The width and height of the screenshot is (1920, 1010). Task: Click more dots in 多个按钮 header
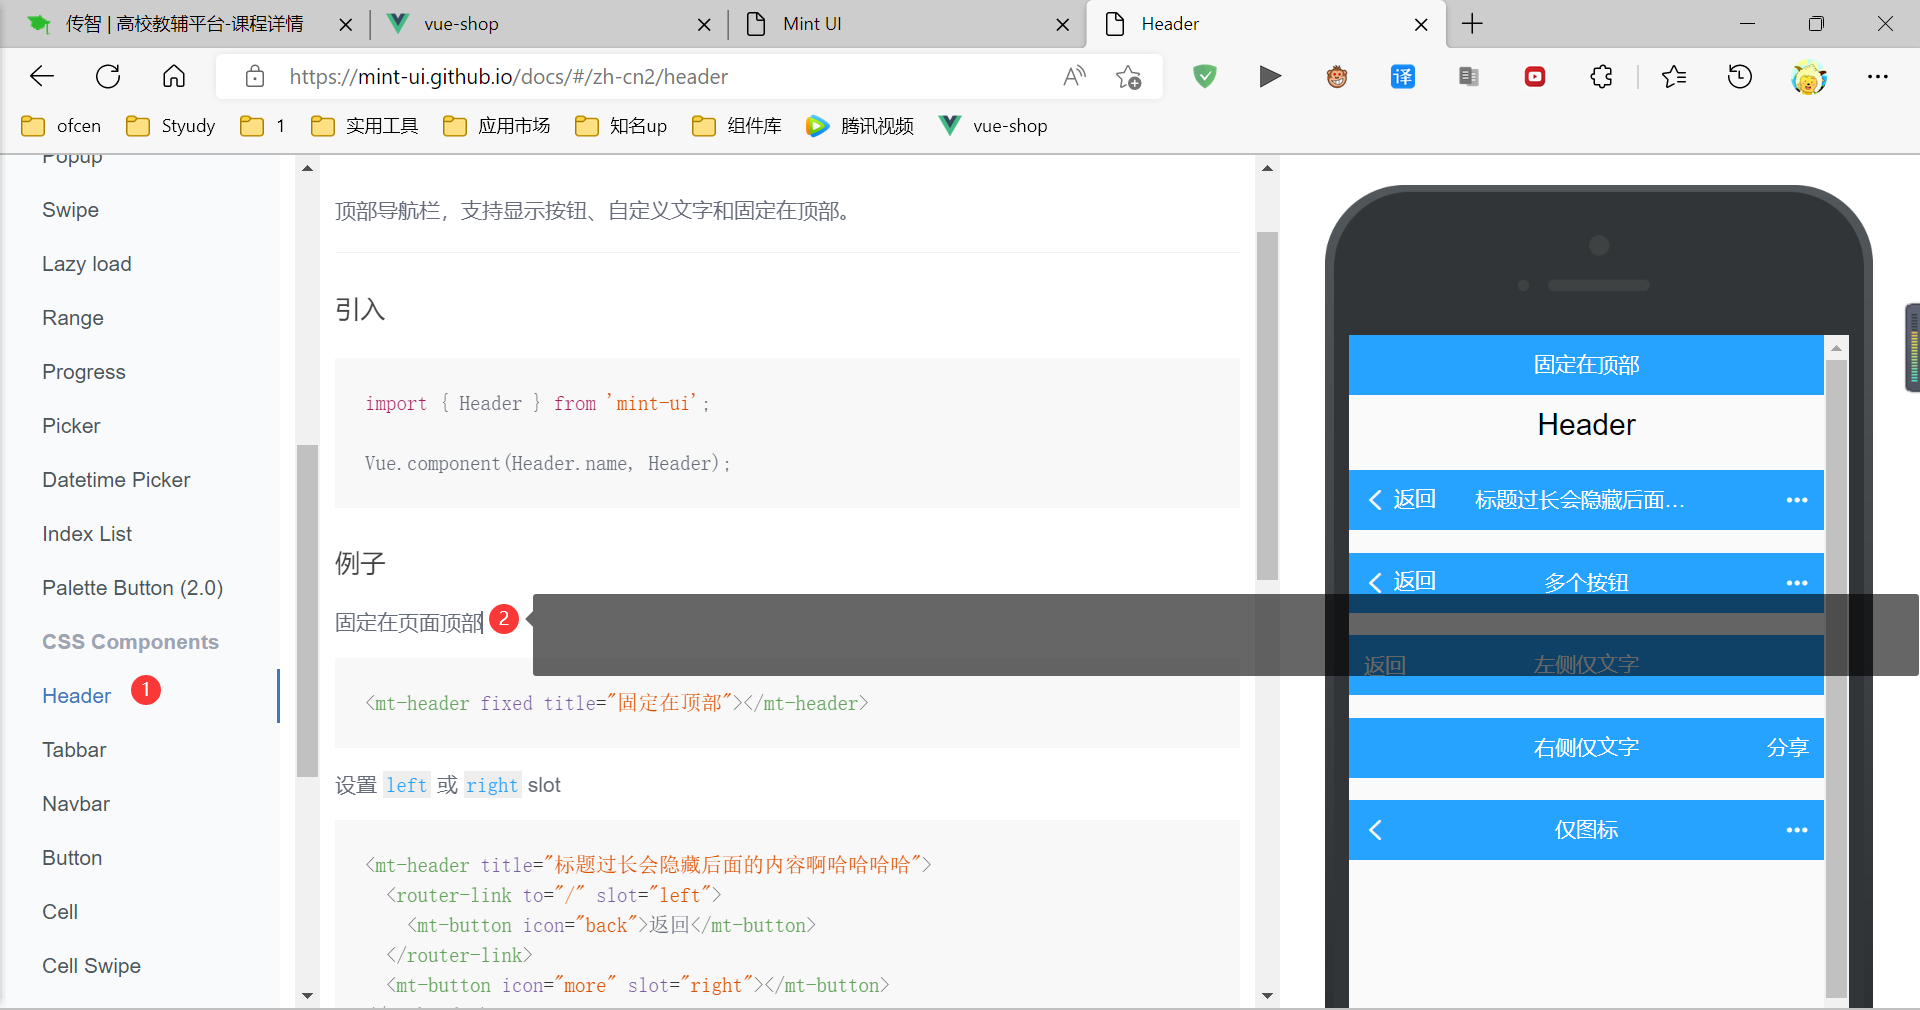tap(1797, 583)
